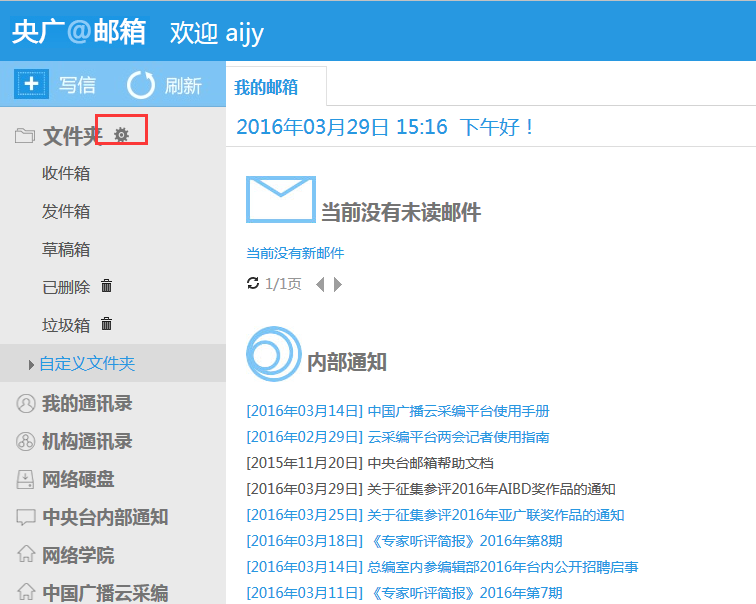The width and height of the screenshot is (756, 604).
Task: Click the refresh circular arrow icon
Action: [x=141, y=85]
